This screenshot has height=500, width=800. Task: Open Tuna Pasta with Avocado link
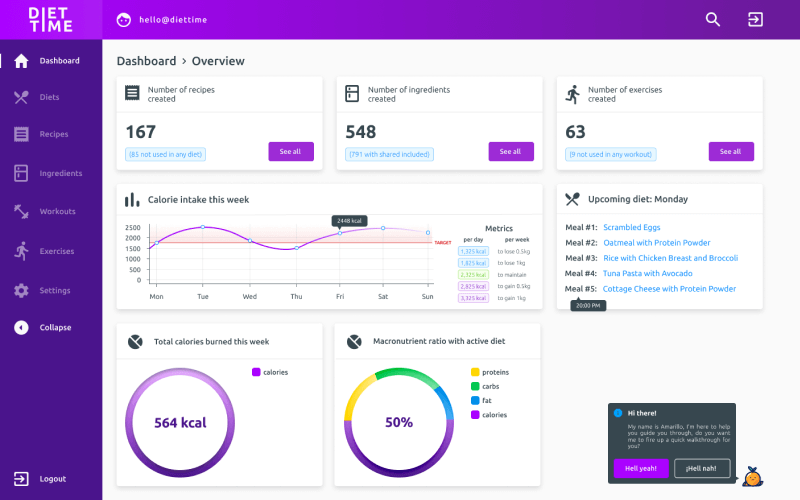click(x=647, y=273)
